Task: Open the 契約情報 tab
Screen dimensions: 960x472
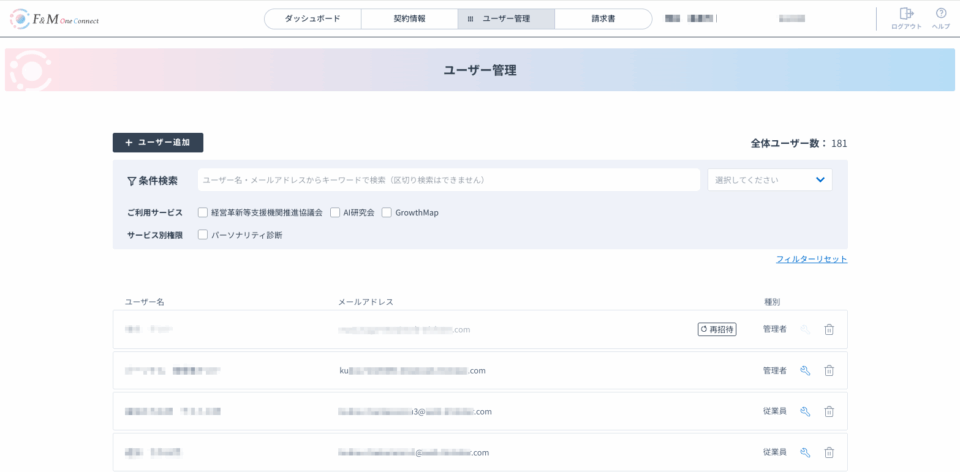Action: click(409, 19)
